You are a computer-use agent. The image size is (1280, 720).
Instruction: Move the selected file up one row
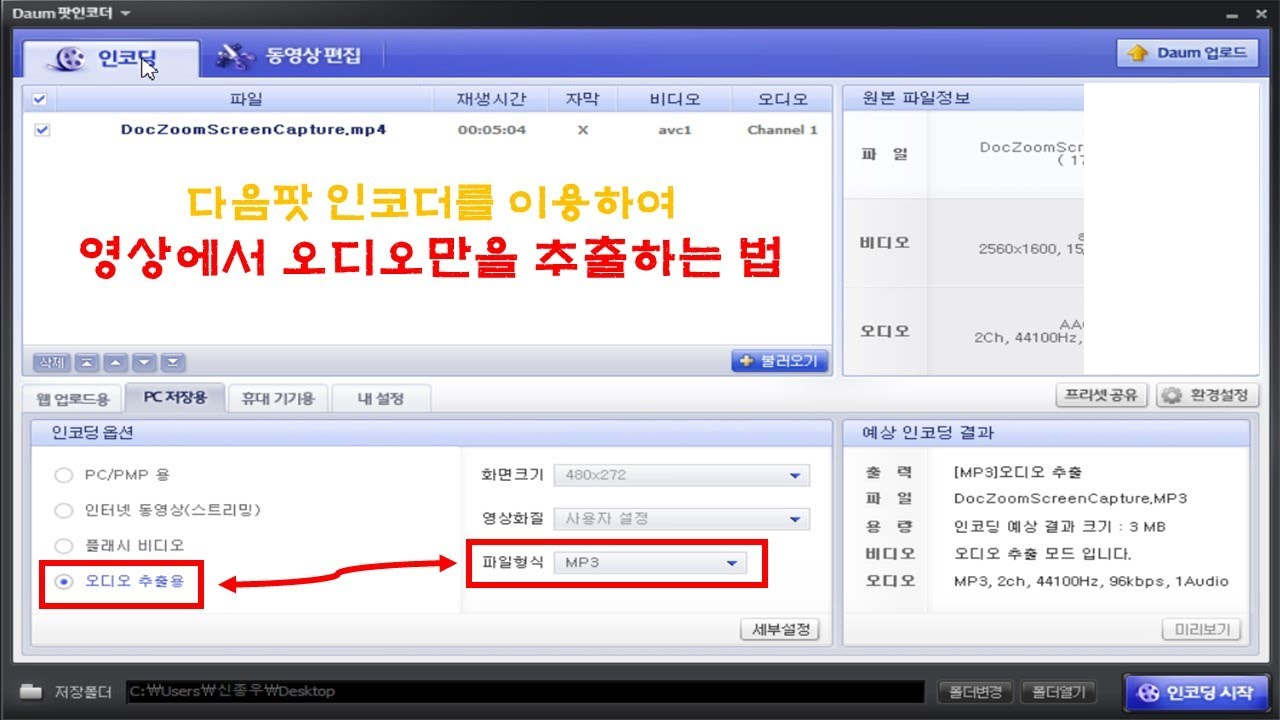116,362
